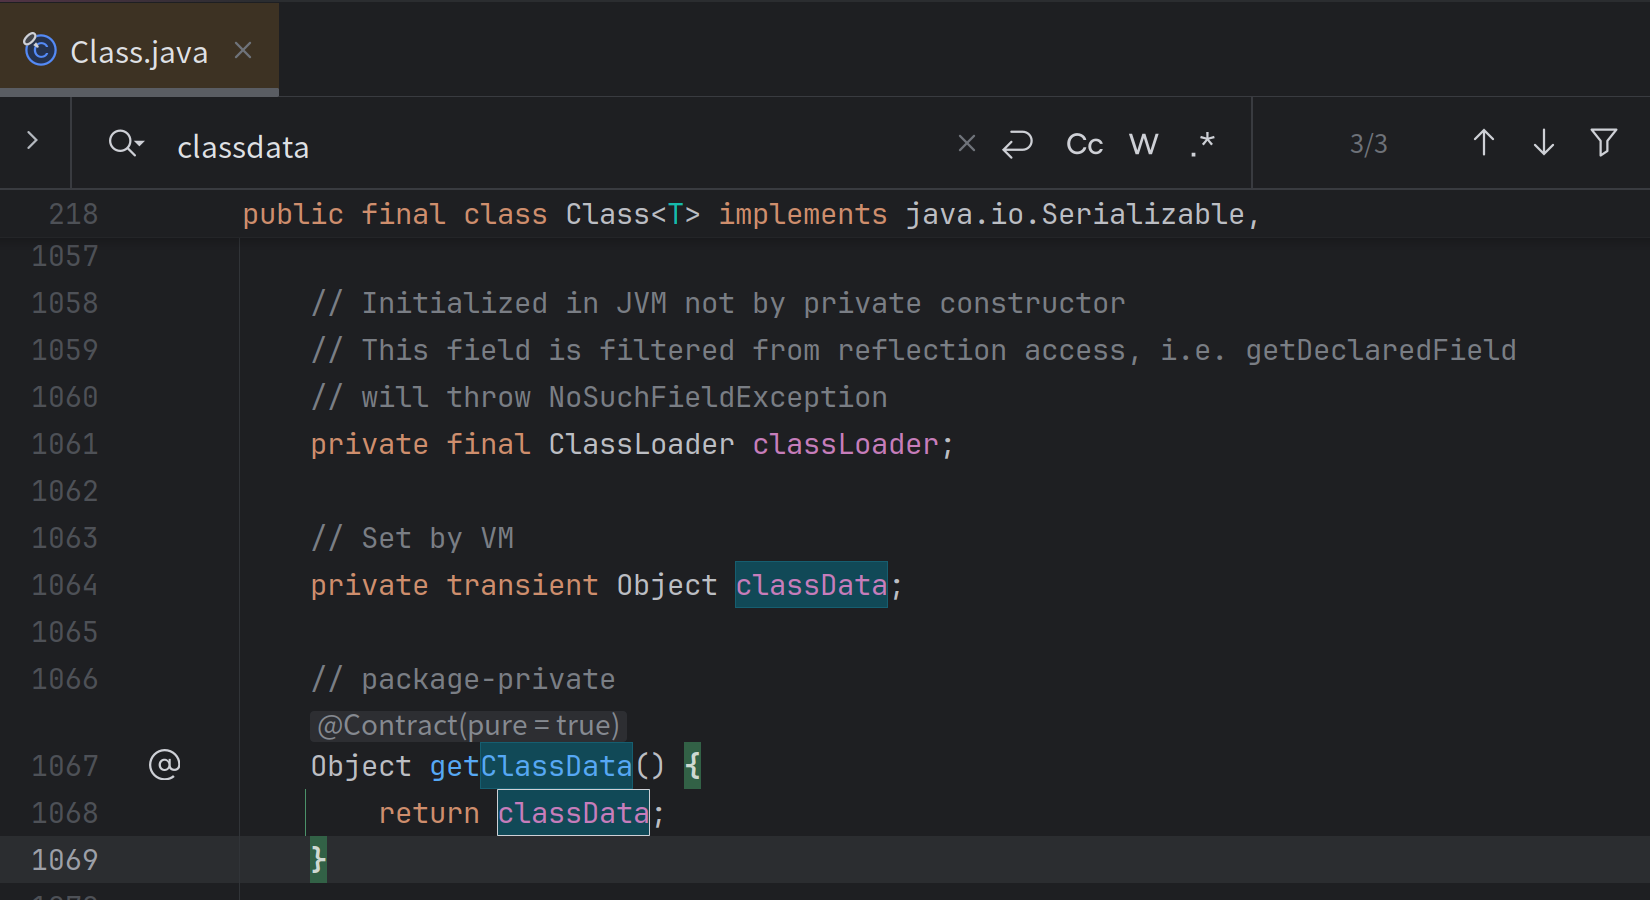Toggle Match Case (Cc) option
This screenshot has height=900, width=1650.
[x=1085, y=144]
